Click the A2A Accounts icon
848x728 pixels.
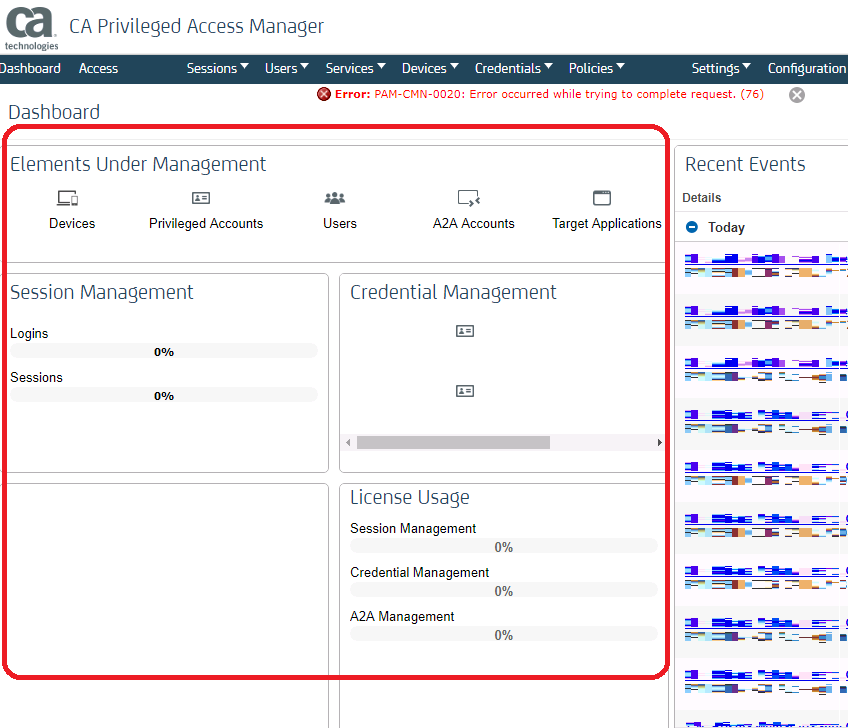(x=469, y=198)
